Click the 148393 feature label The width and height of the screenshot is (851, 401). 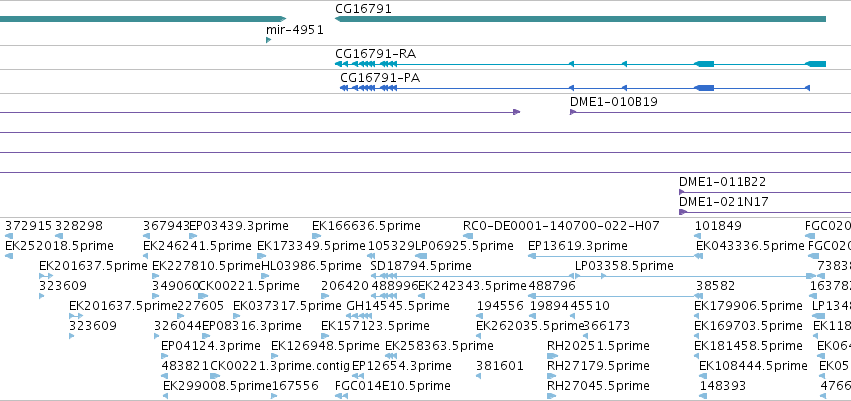pyautogui.click(x=722, y=386)
